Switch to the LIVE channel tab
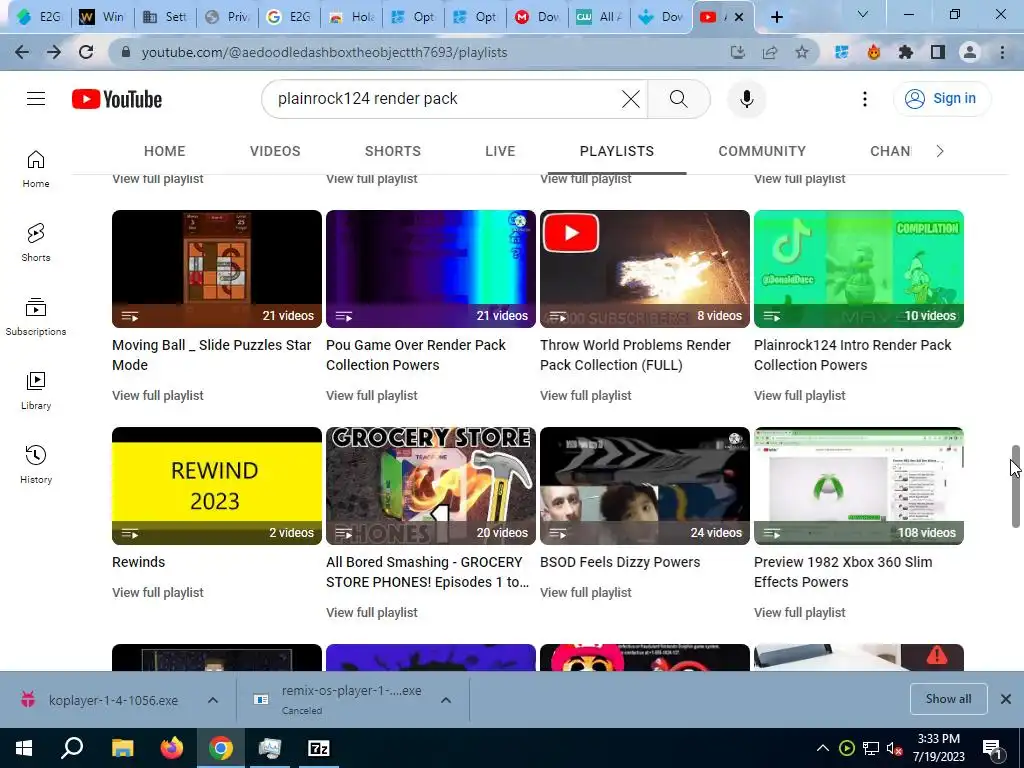 (x=500, y=151)
